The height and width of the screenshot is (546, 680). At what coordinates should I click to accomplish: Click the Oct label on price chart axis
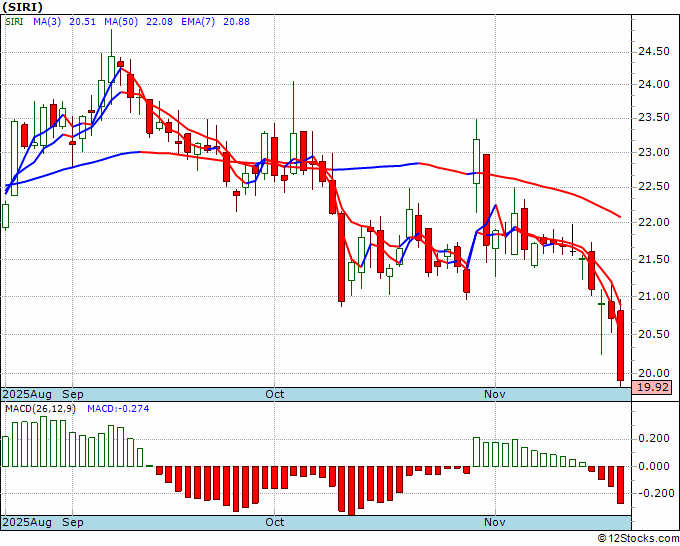pos(275,394)
